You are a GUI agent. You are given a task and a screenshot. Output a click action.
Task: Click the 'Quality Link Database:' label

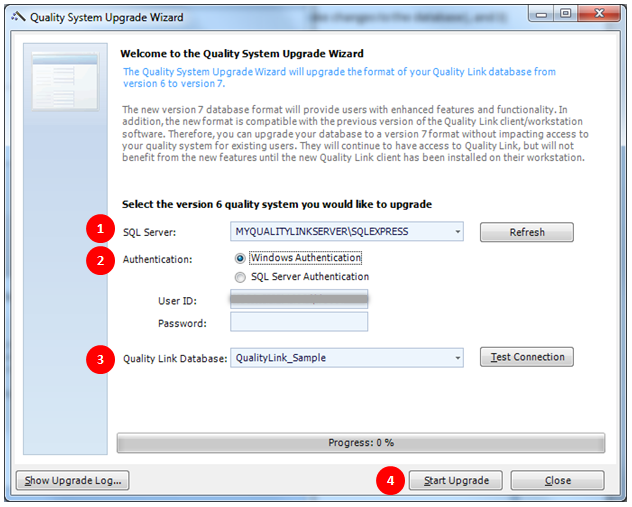(x=175, y=359)
